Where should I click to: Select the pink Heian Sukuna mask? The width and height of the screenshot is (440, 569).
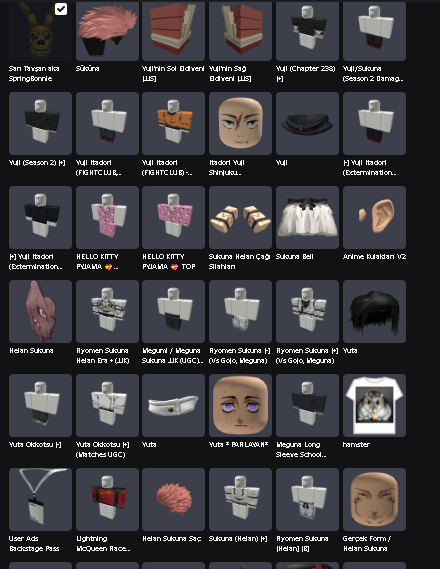tap(40, 311)
